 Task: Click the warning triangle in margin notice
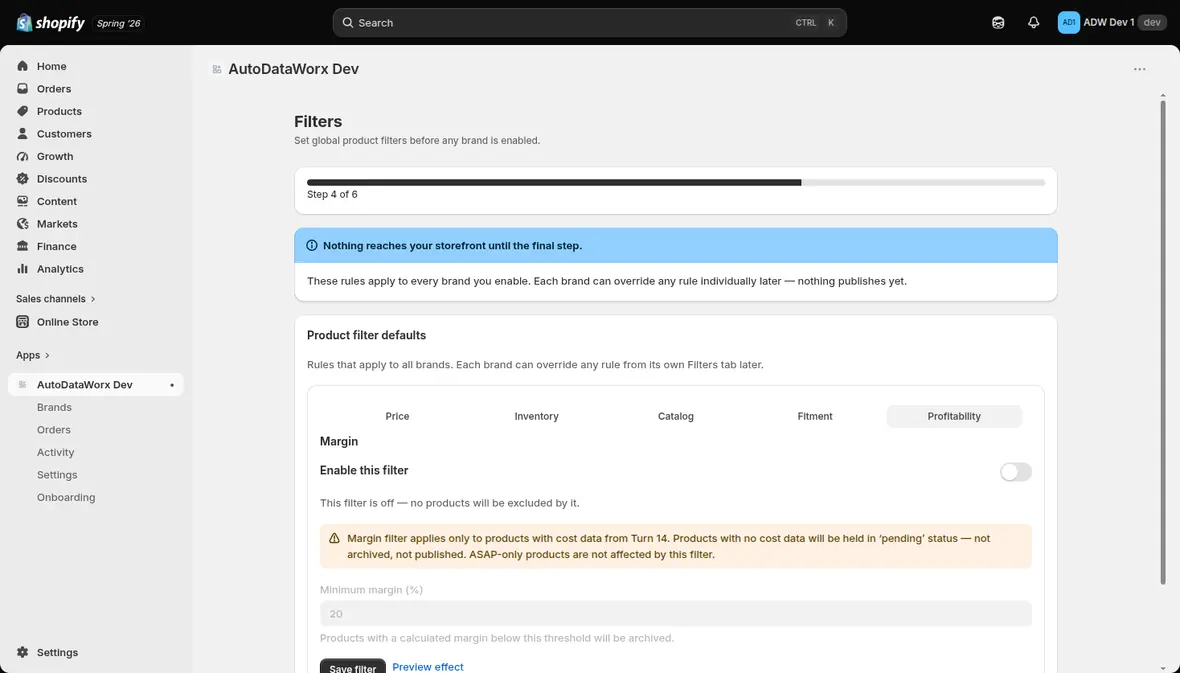[x=334, y=538]
